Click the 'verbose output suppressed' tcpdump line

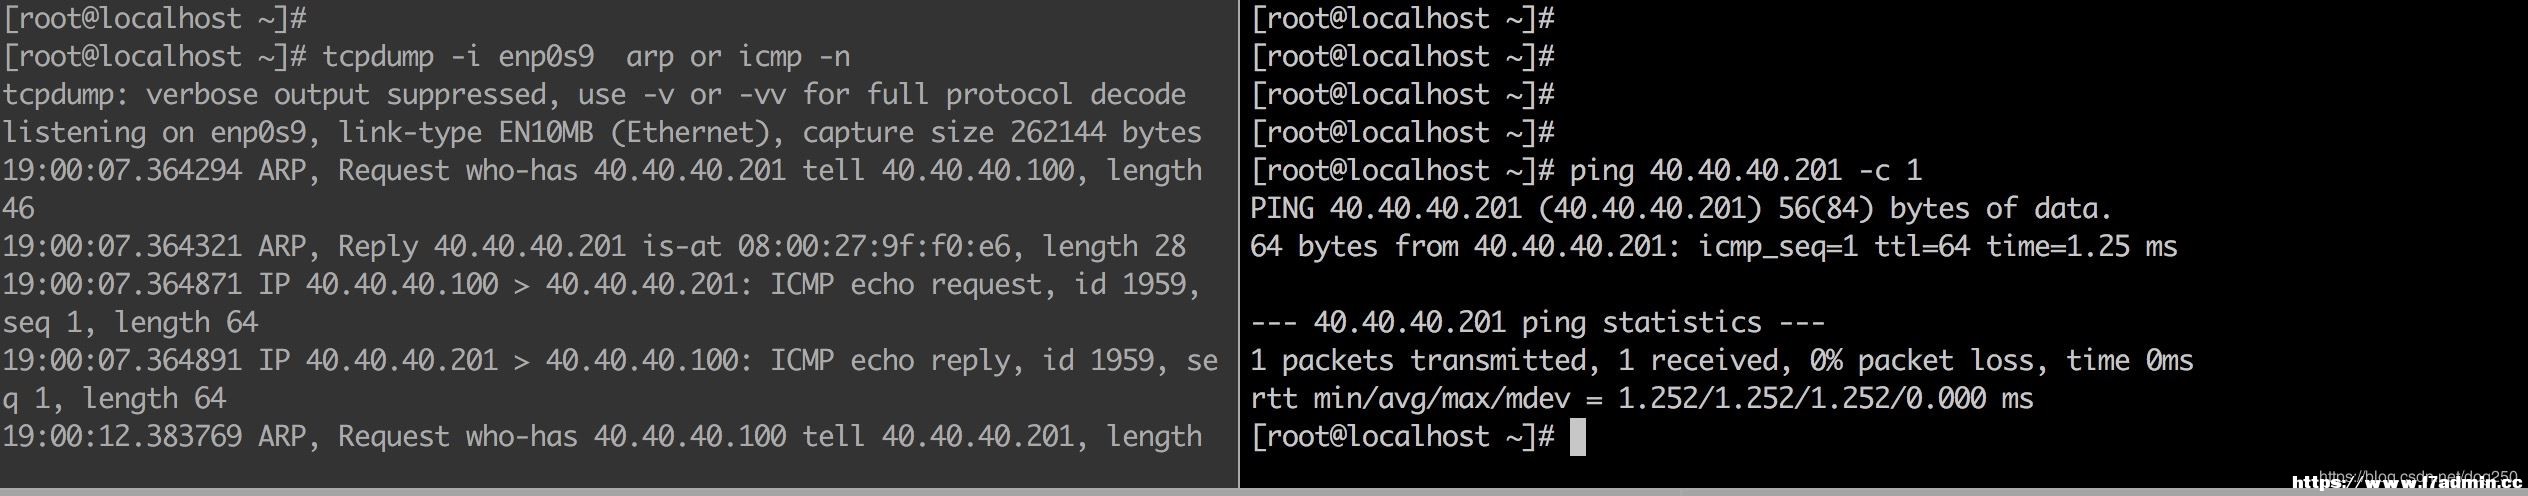coord(593,95)
